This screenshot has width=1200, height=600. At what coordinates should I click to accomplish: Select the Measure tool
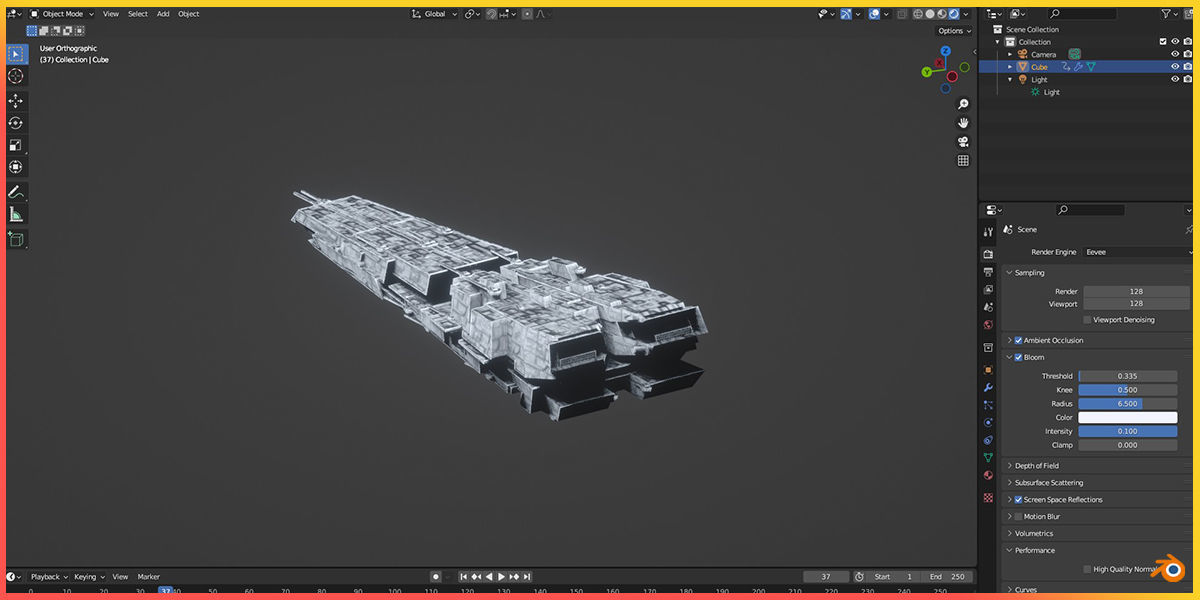click(16, 214)
